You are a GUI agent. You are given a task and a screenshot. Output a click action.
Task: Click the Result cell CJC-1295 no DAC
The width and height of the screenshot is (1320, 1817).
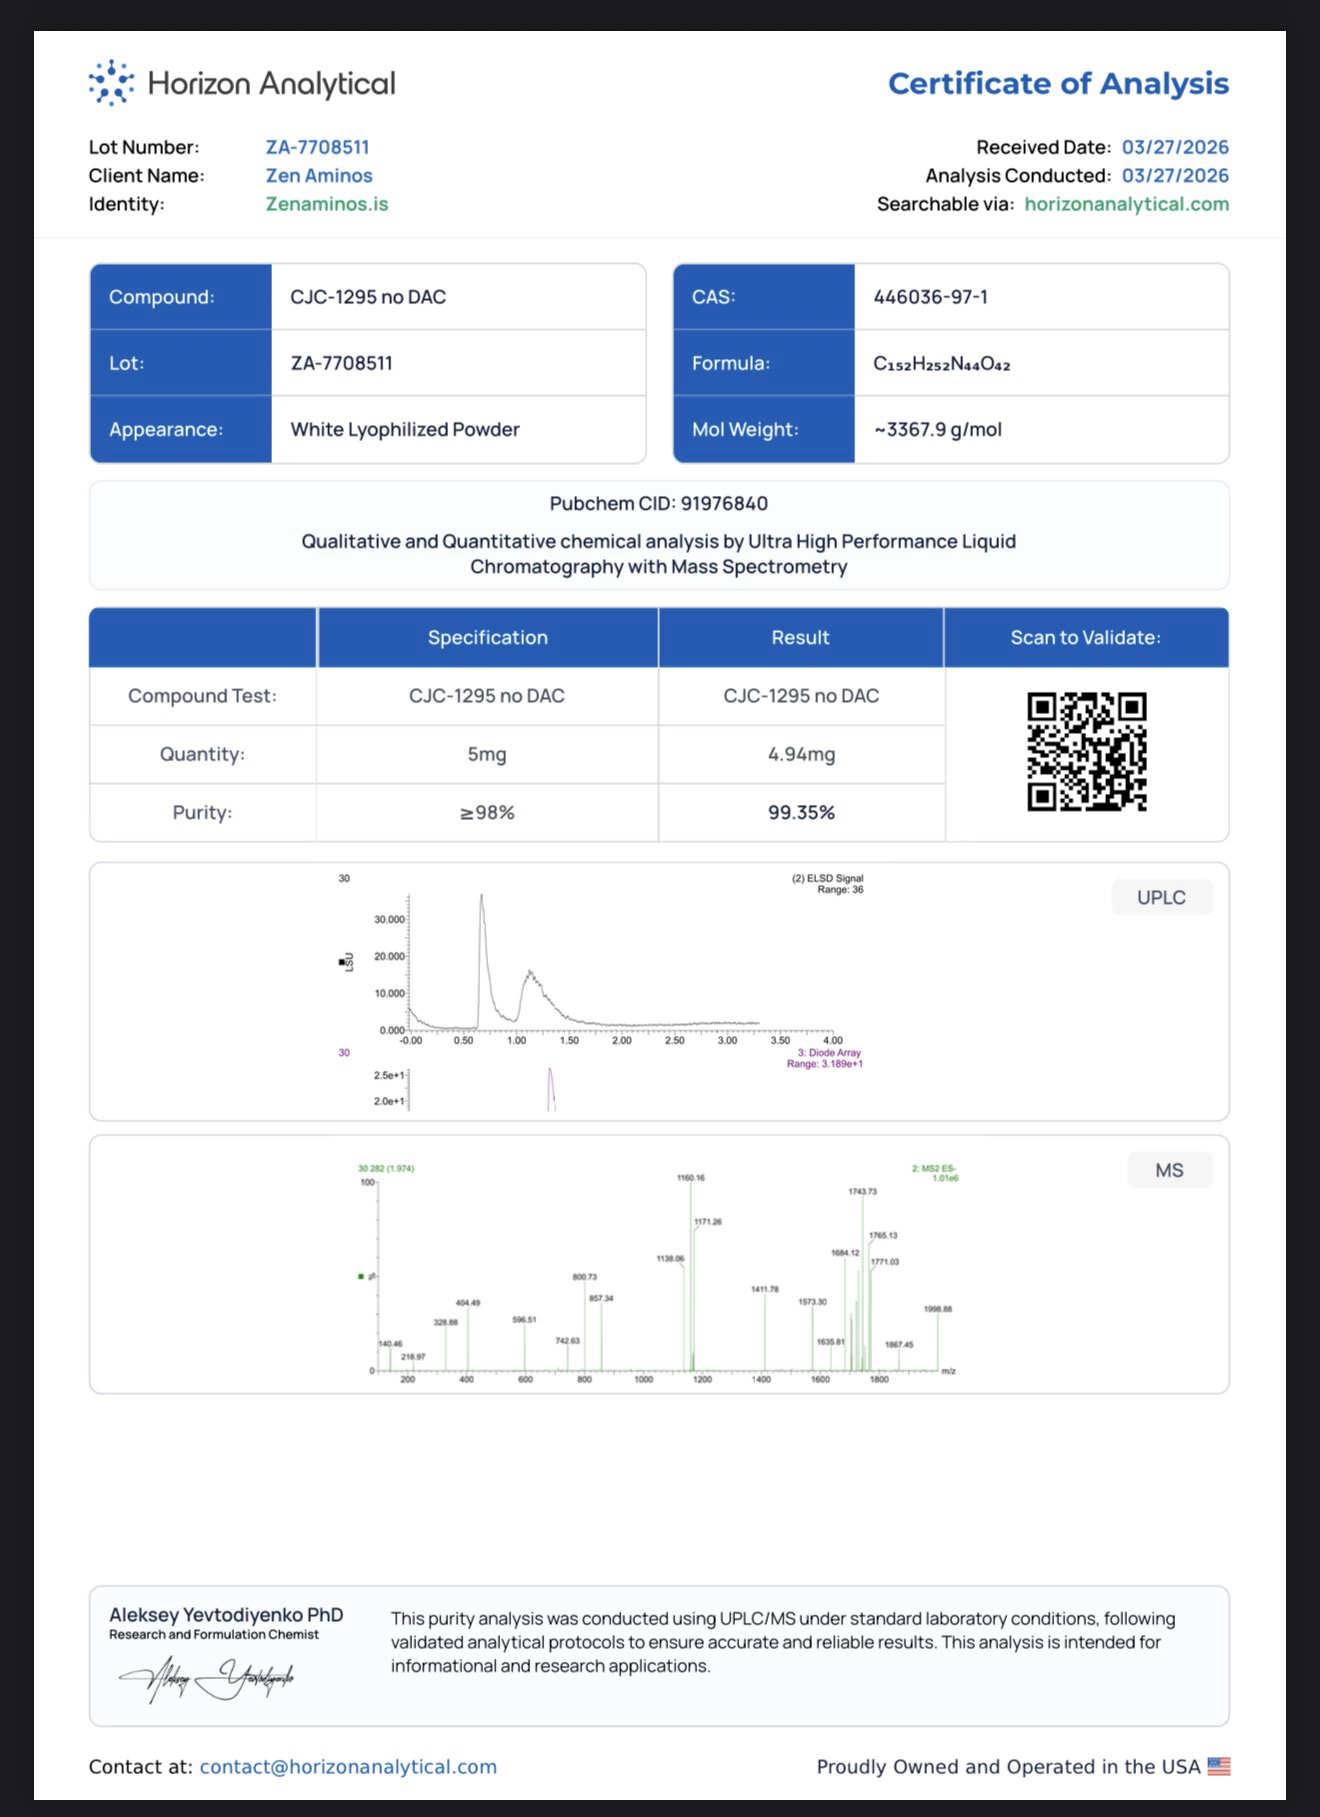point(801,696)
